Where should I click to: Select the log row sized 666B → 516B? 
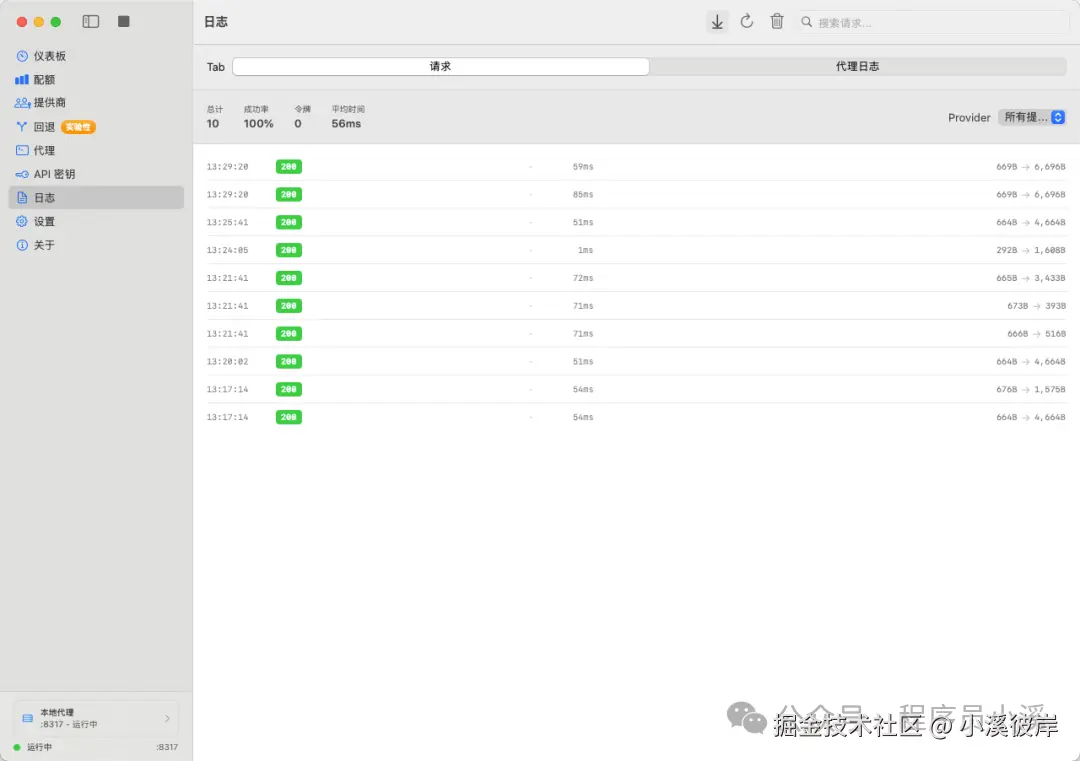click(636, 333)
